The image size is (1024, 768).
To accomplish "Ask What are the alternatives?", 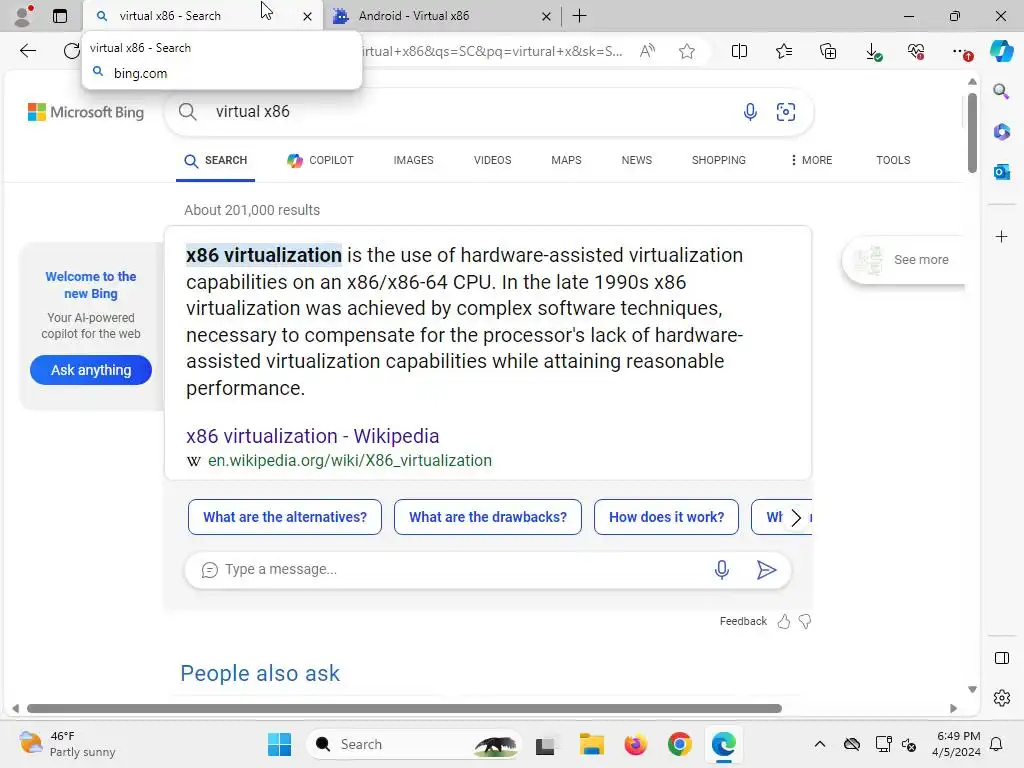I will click(285, 517).
